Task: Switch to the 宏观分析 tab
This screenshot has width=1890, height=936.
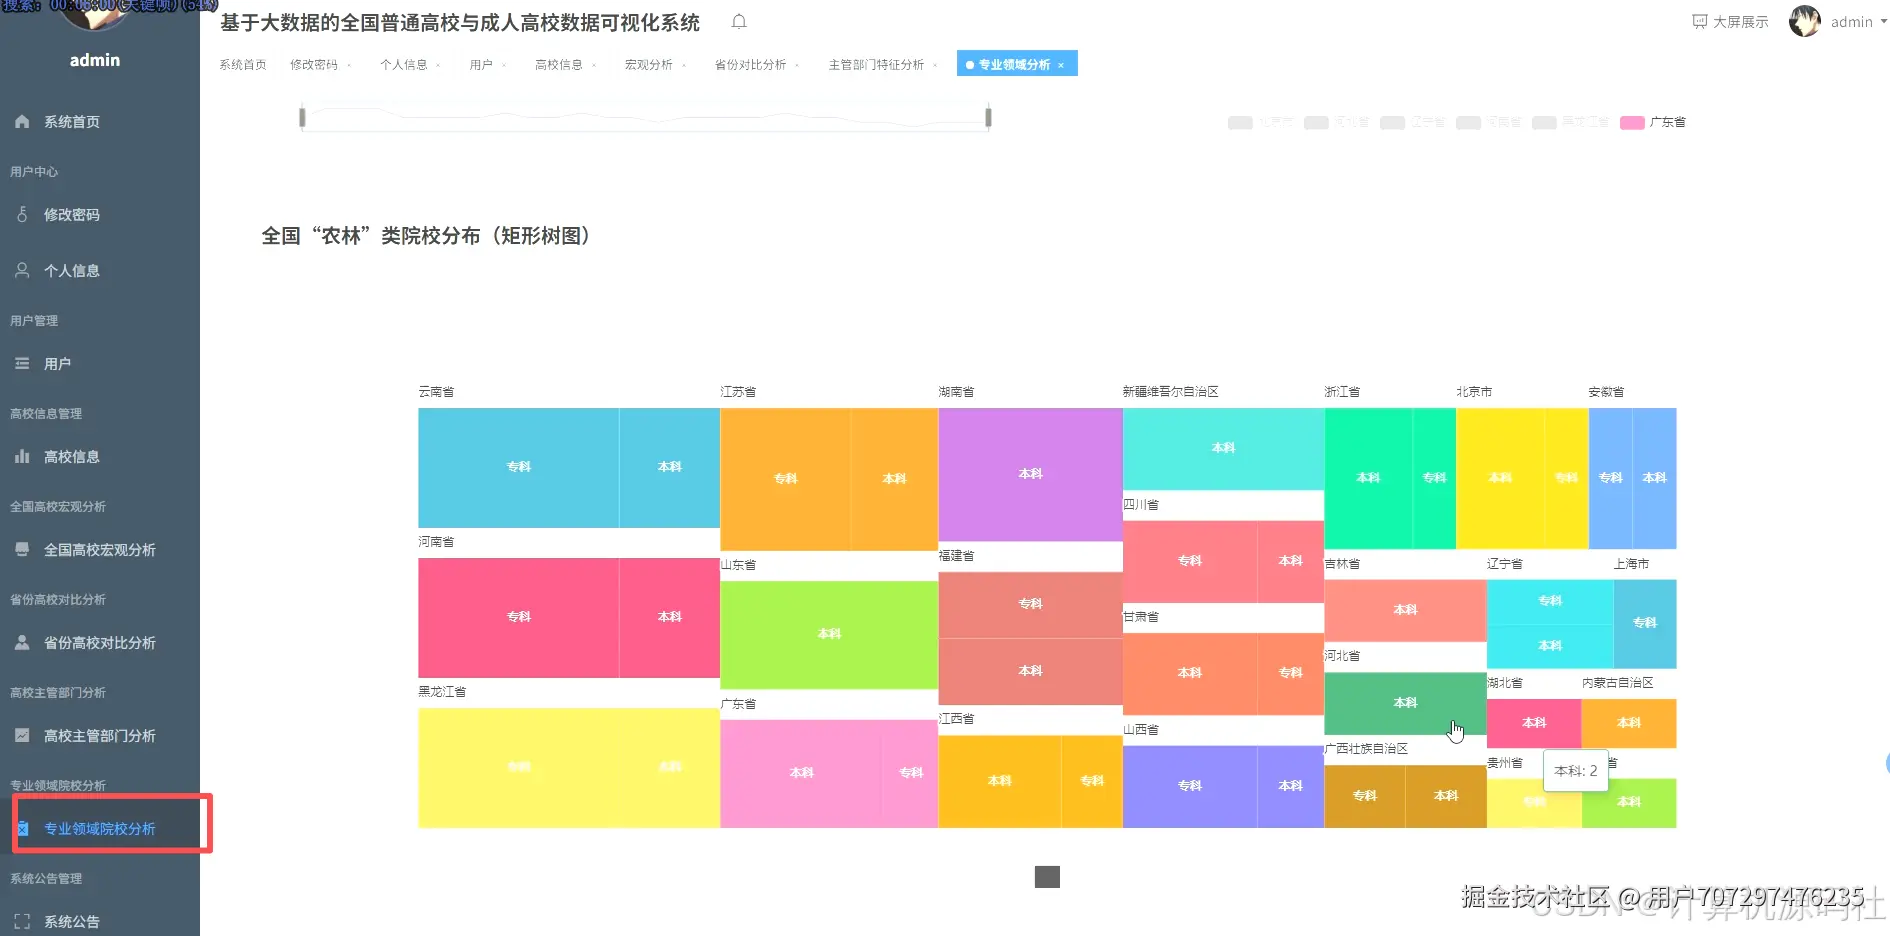Action: click(x=648, y=63)
